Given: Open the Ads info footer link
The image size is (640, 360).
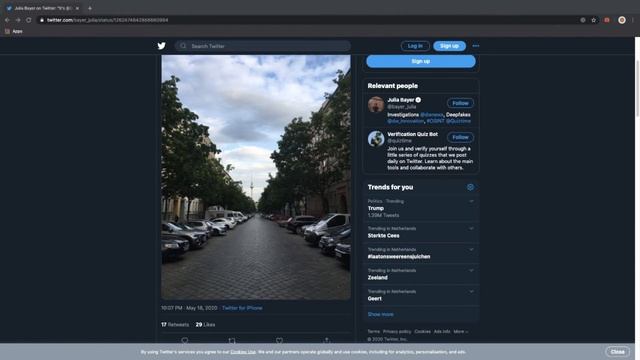Looking at the screenshot, I should click(x=442, y=331).
